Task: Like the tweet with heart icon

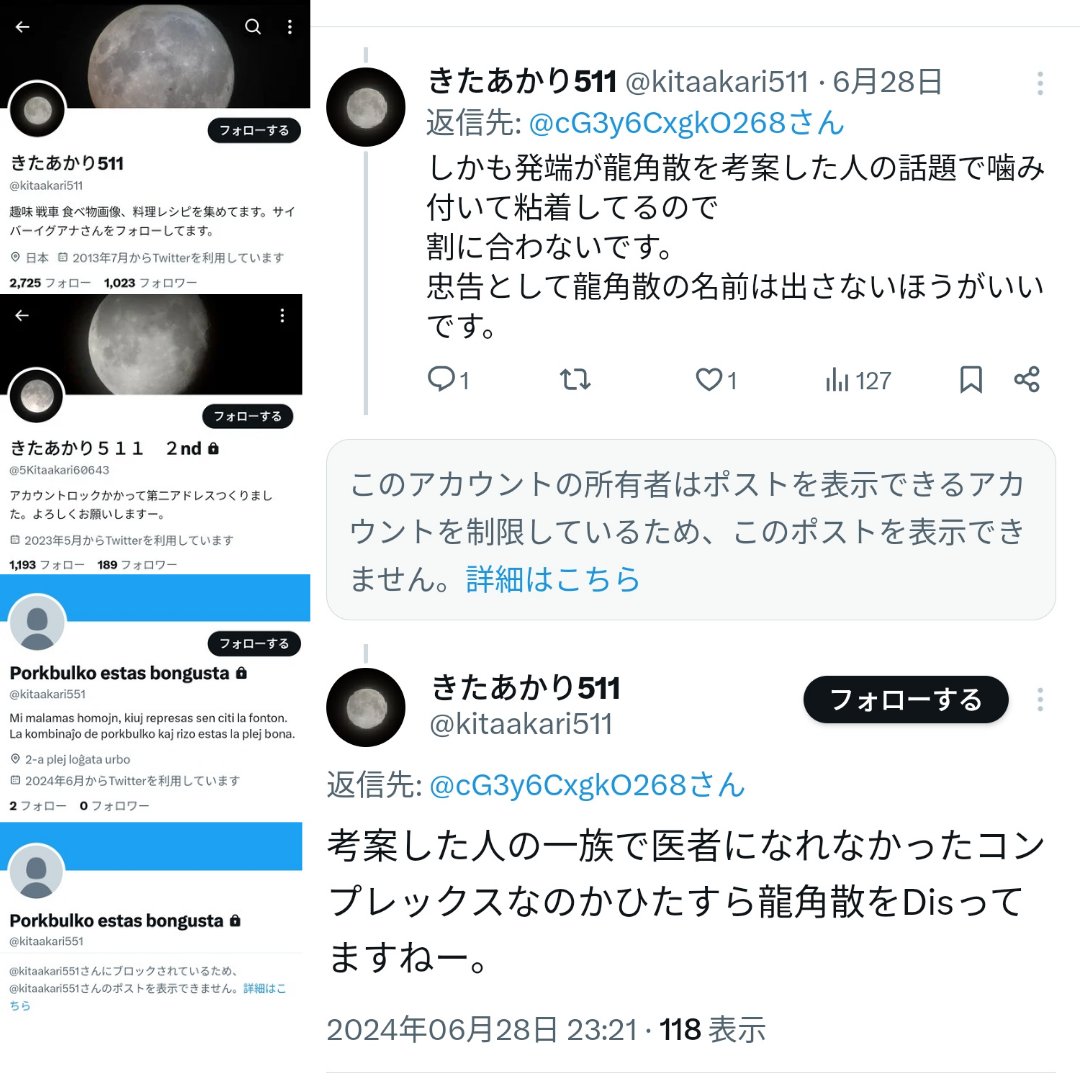Action: point(708,379)
